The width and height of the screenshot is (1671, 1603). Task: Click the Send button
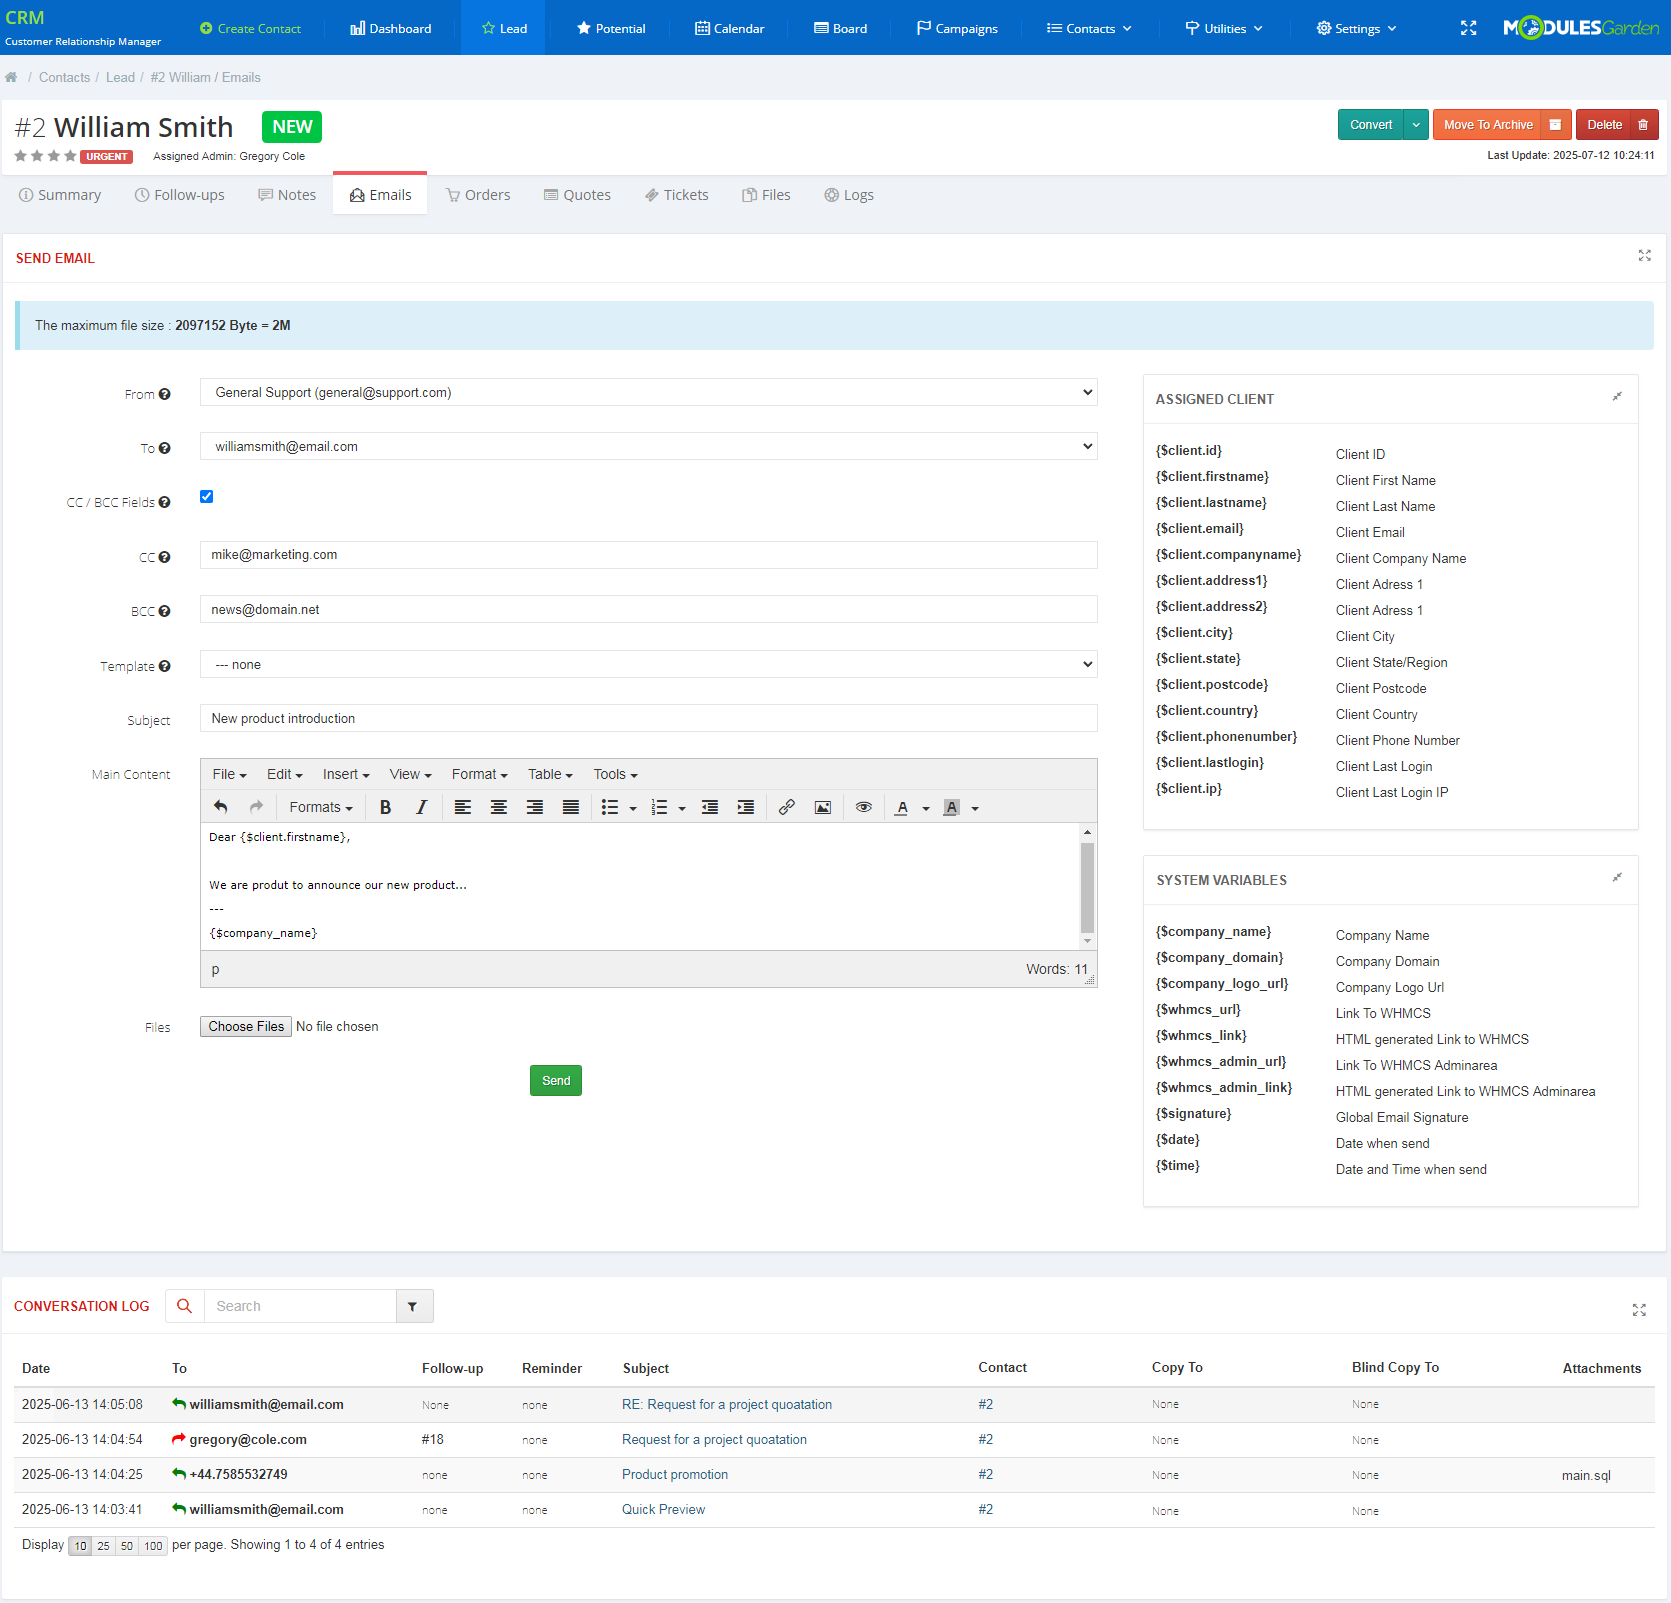[x=555, y=1080]
